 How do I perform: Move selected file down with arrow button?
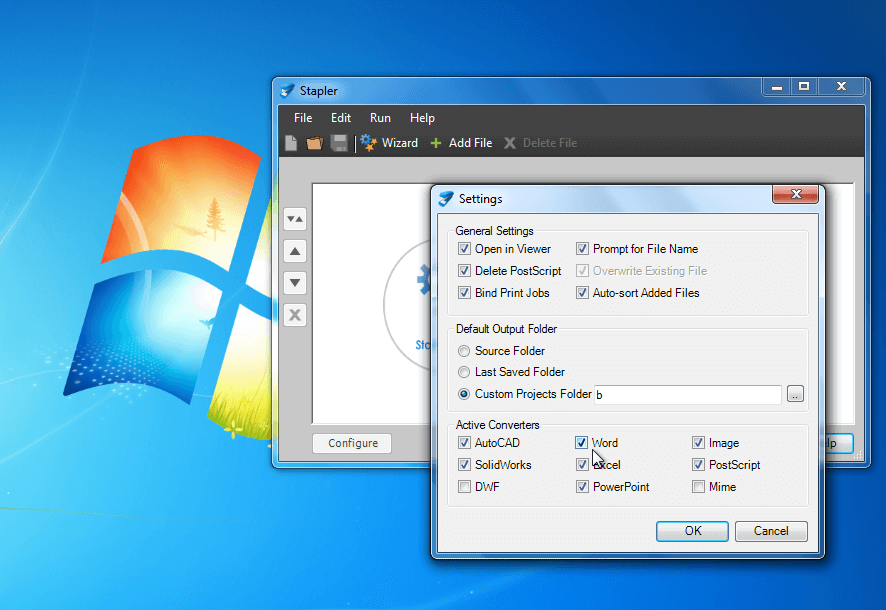[295, 283]
